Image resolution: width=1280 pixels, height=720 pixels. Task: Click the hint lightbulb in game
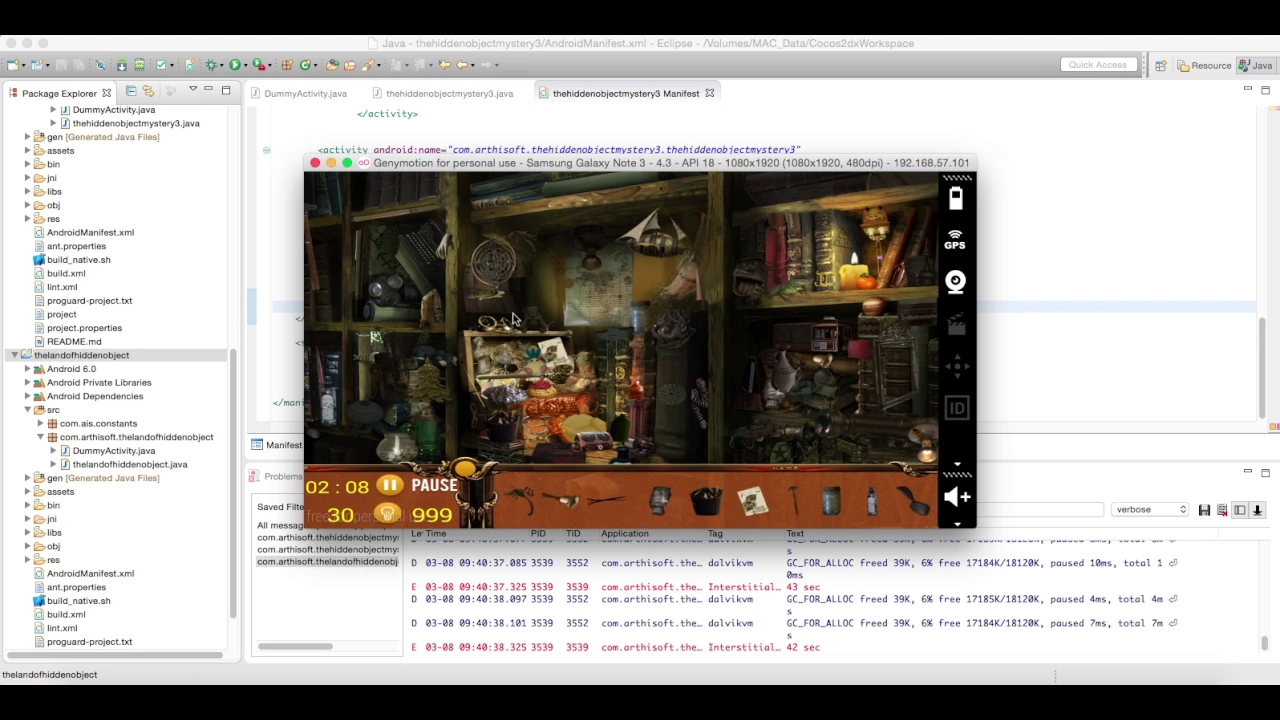pos(387,514)
